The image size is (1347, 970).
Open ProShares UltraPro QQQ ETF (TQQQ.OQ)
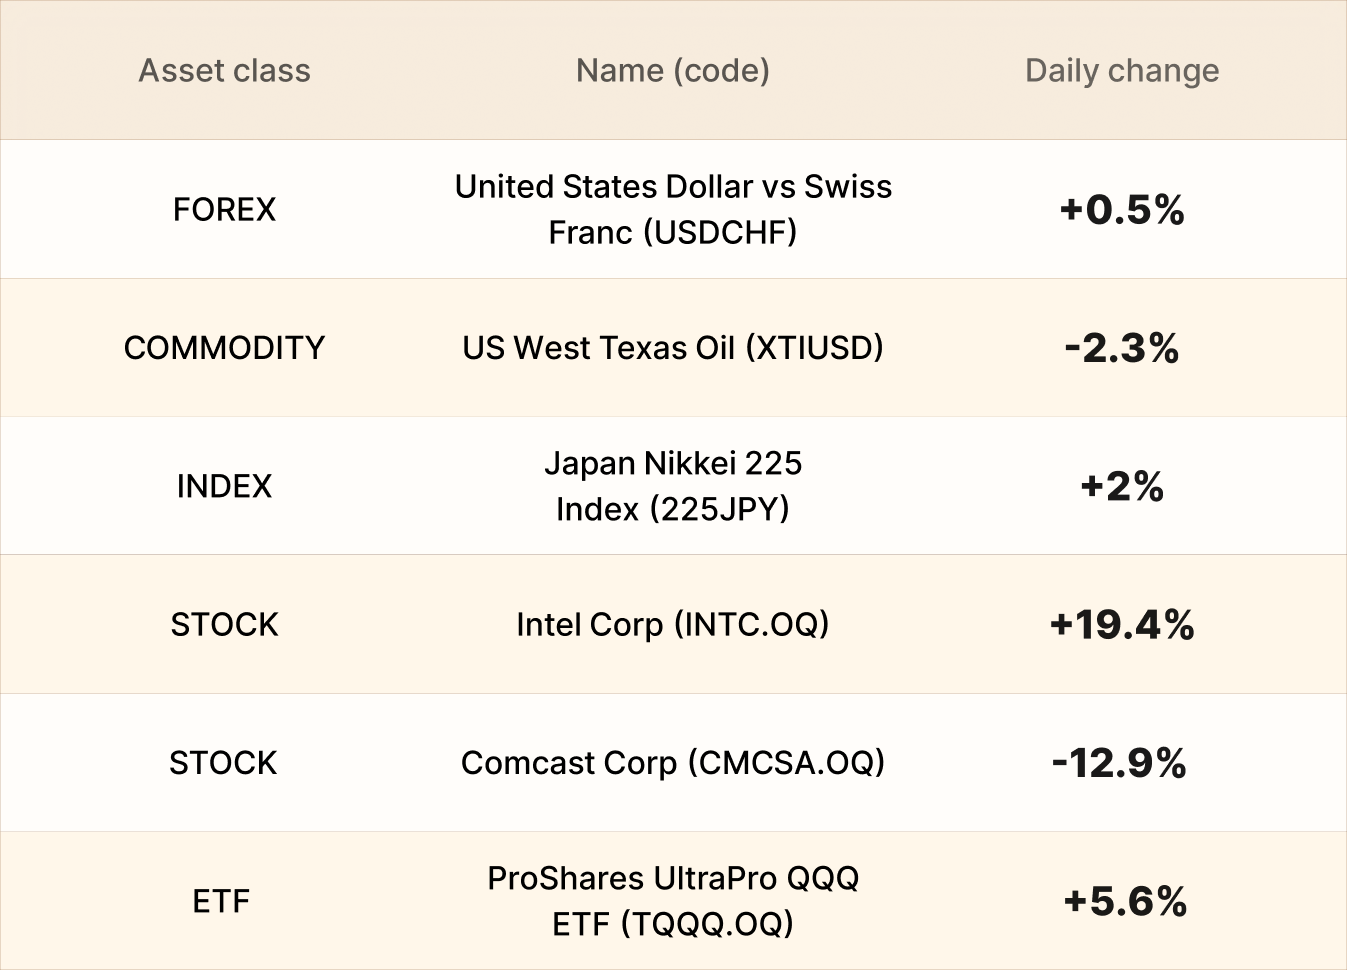click(673, 901)
